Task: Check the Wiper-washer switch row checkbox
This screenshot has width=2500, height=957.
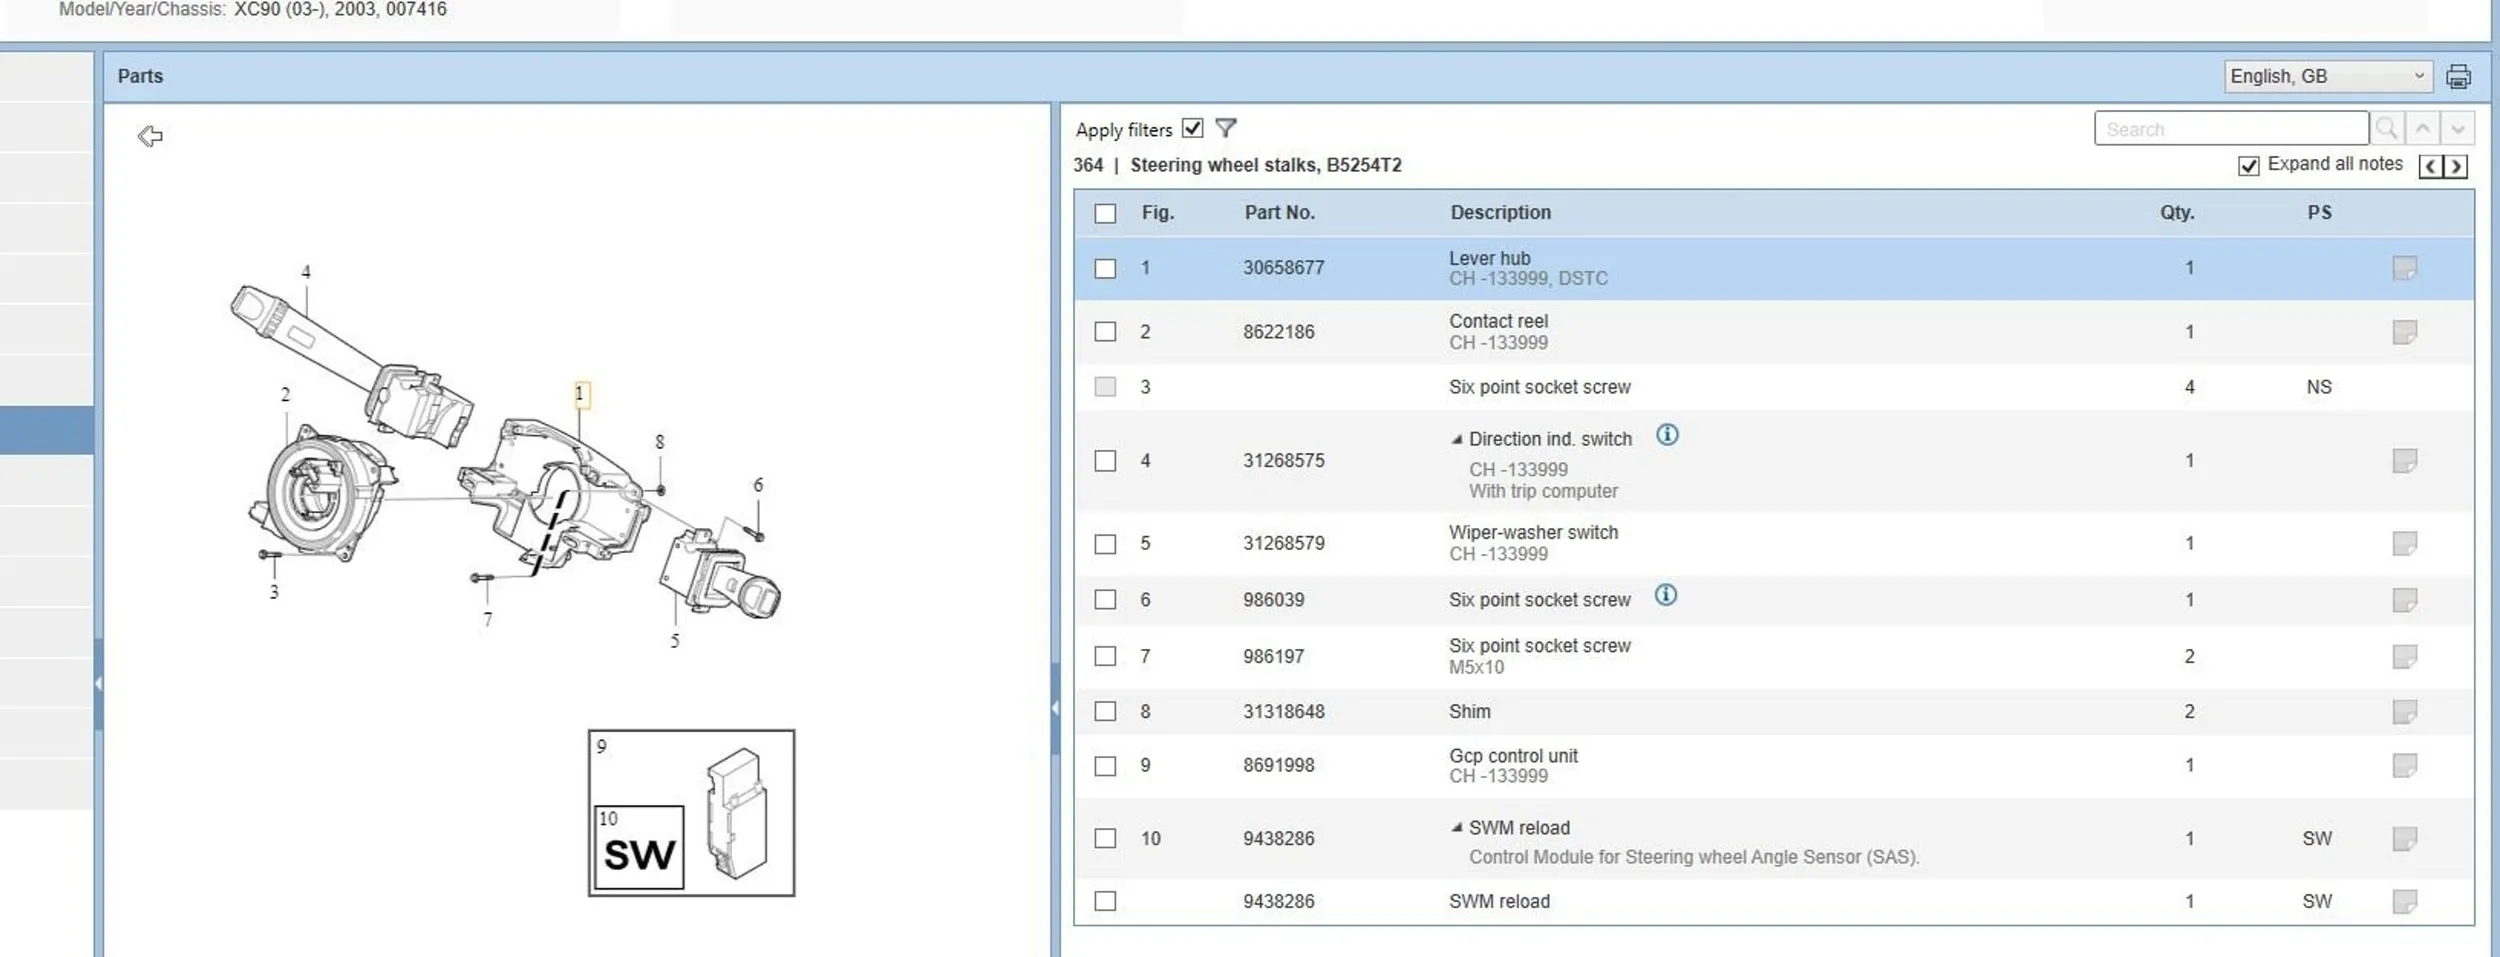Action: pyautogui.click(x=1105, y=544)
